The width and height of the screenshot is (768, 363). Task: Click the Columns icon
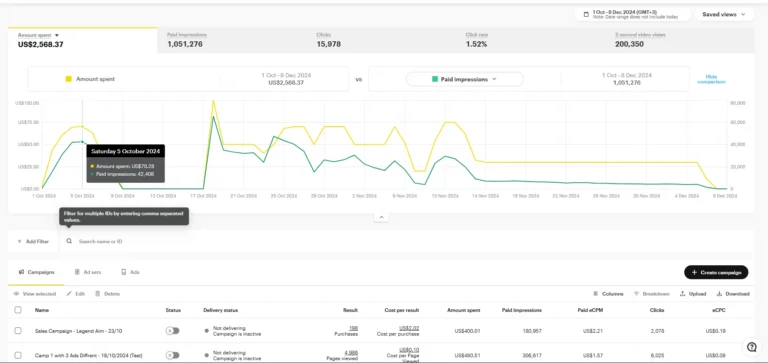(x=596, y=294)
